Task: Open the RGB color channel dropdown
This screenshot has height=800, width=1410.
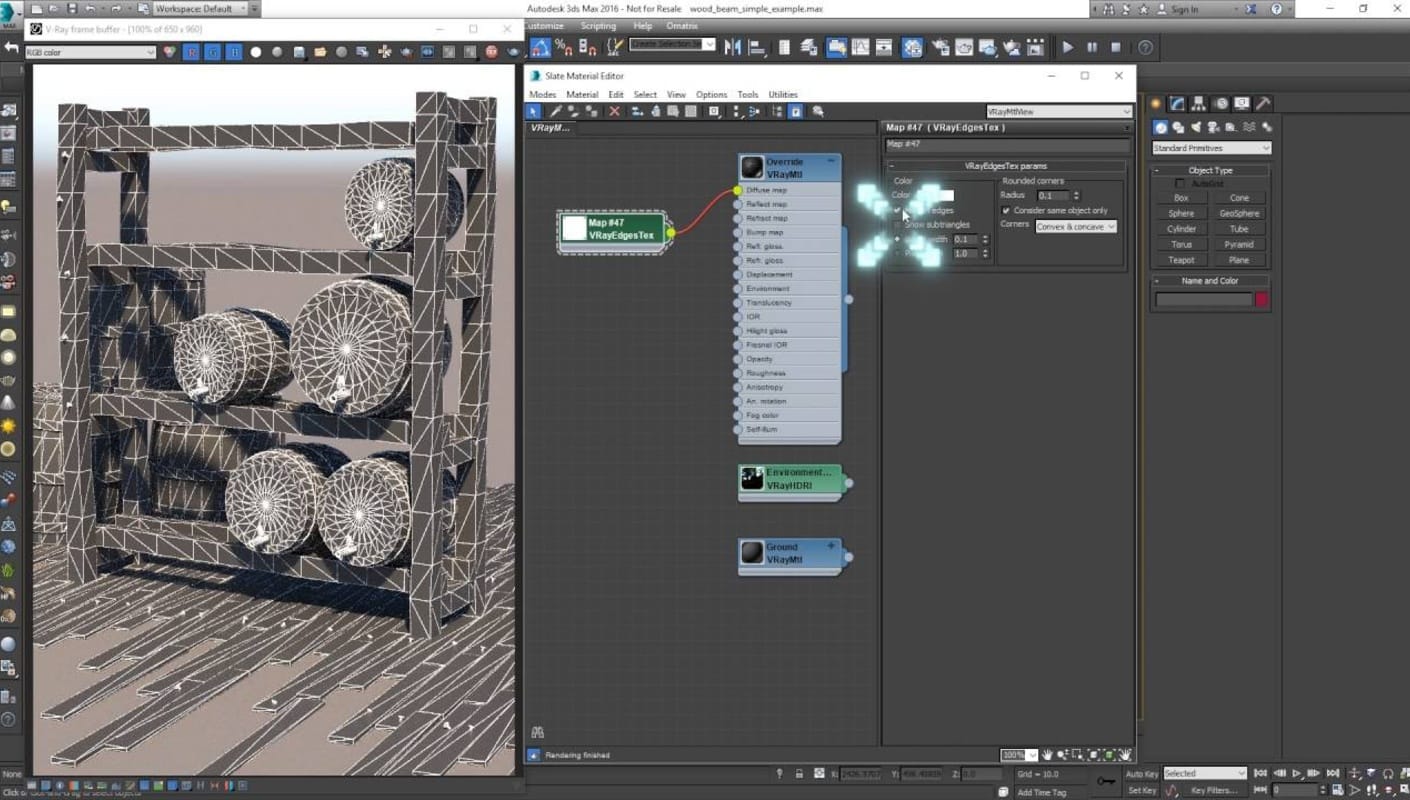Action: 90,52
